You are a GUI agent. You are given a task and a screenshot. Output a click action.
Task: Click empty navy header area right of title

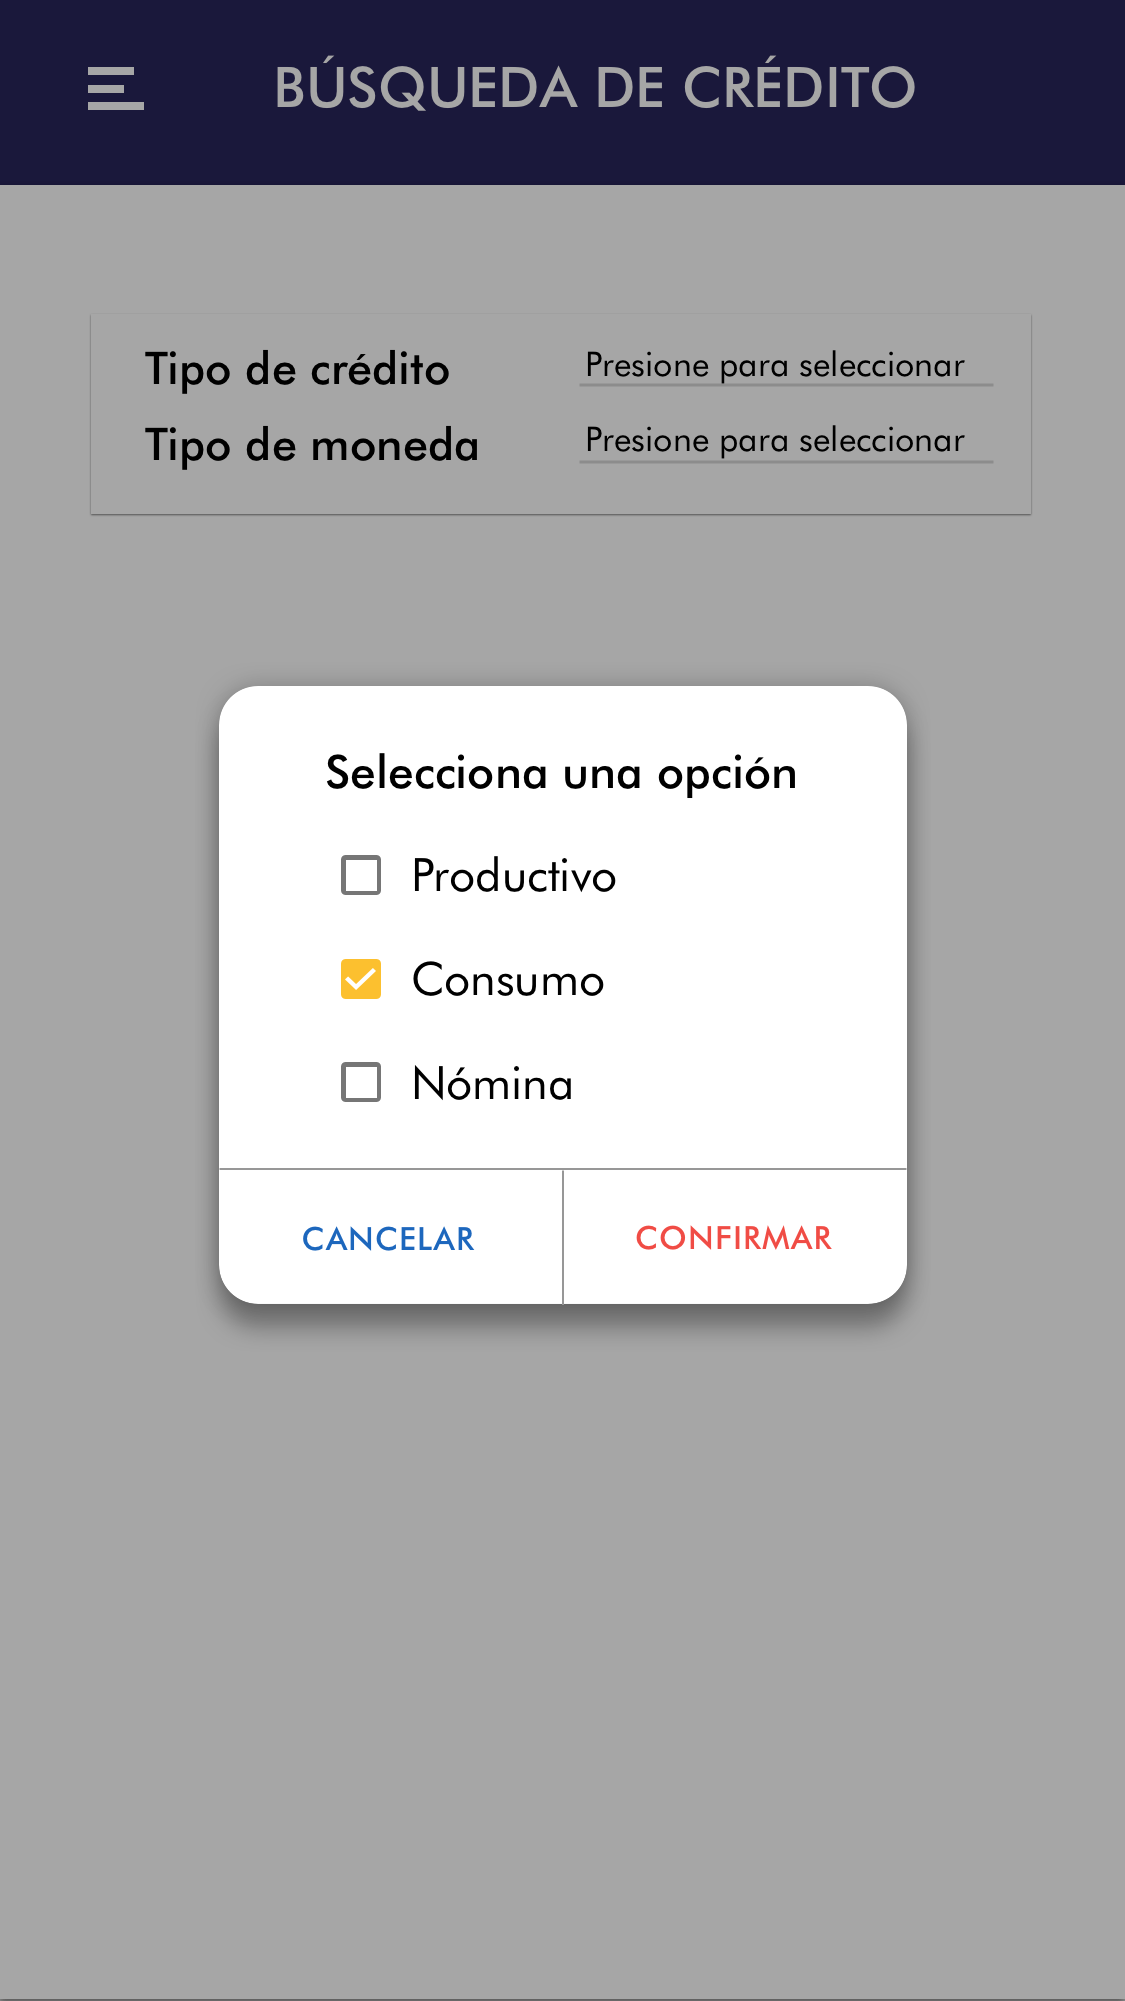(1020, 90)
